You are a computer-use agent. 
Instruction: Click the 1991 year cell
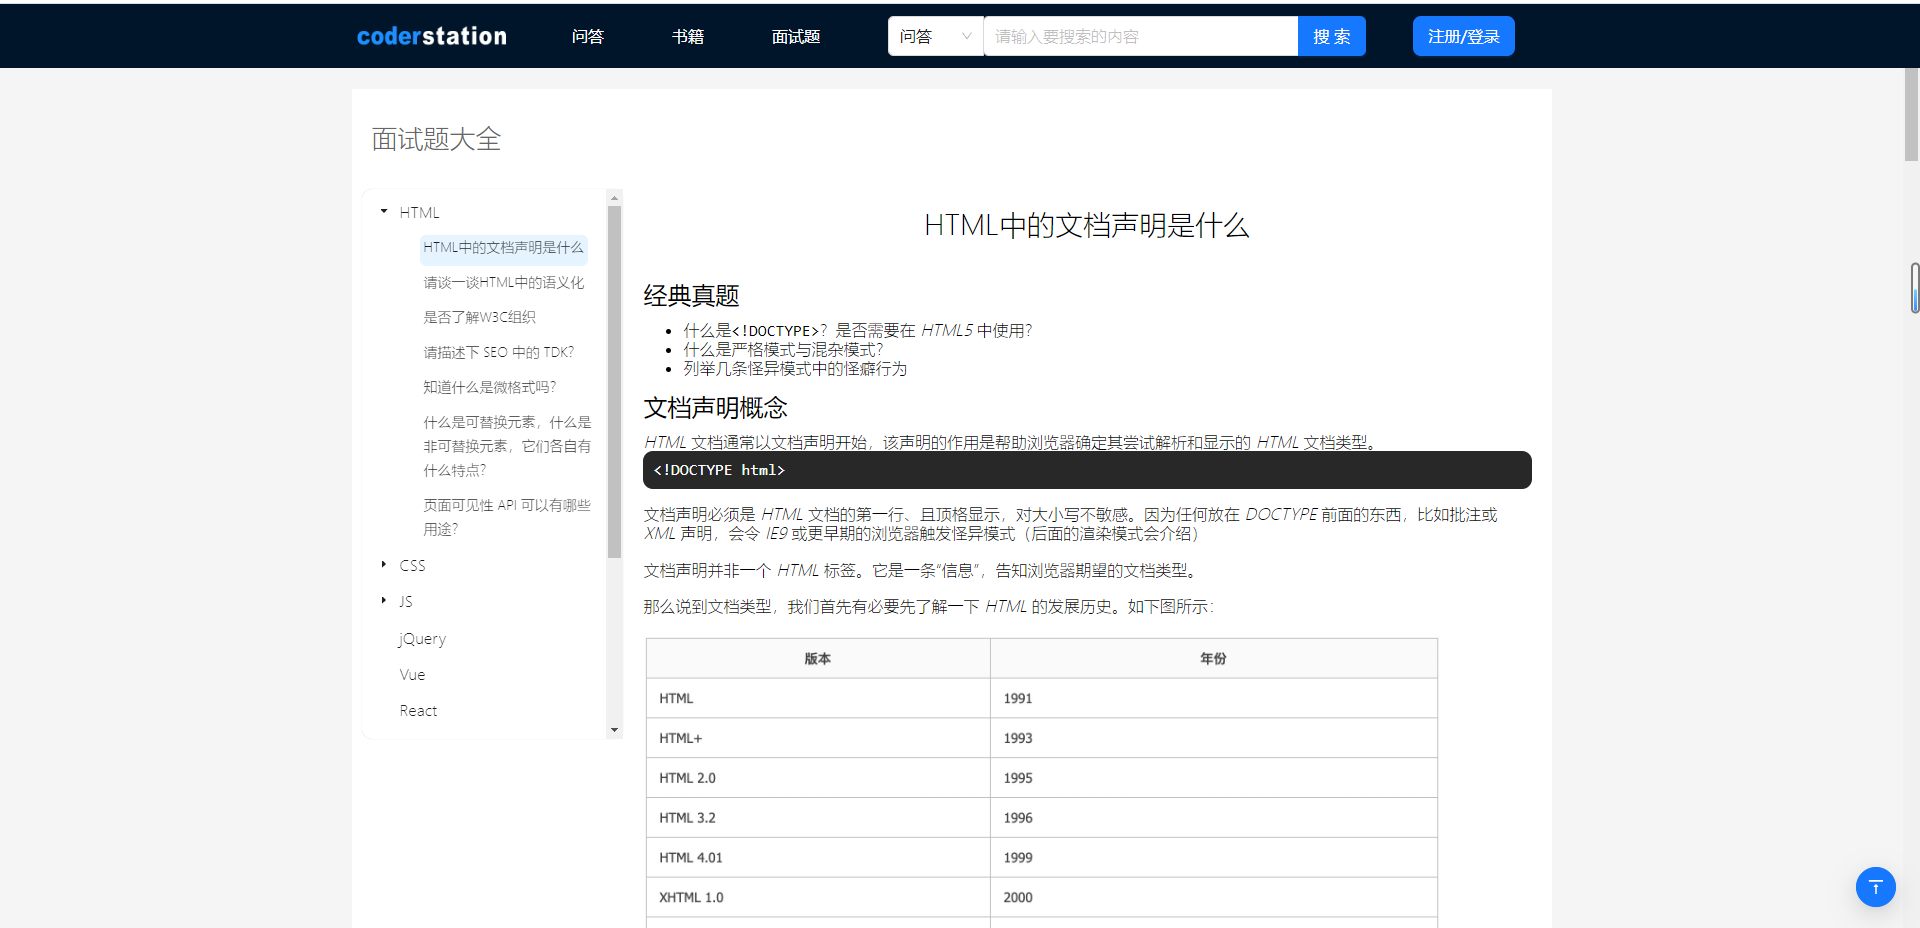pyautogui.click(x=1214, y=698)
